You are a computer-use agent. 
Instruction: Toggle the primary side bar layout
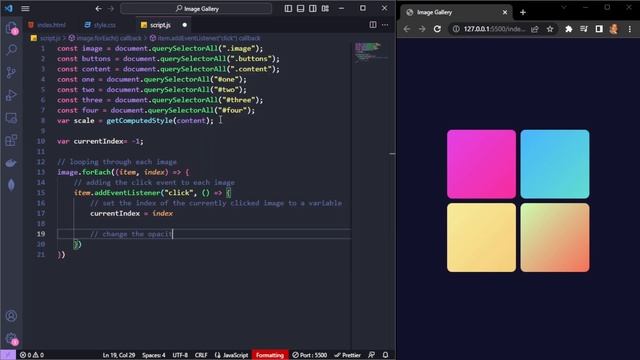click(288, 8)
